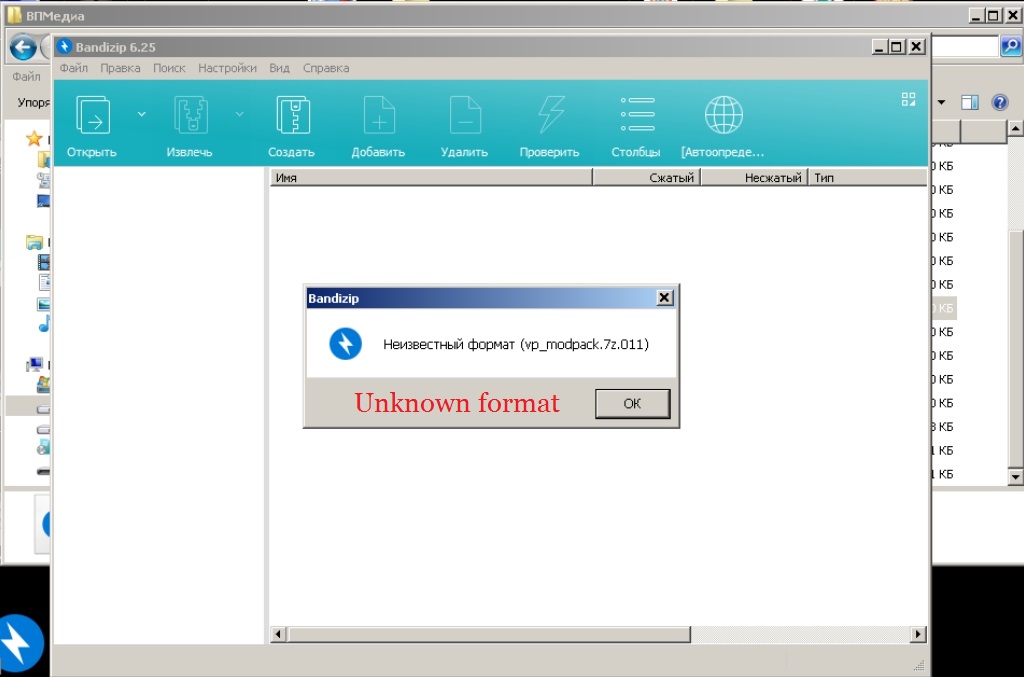The image size is (1024, 677).
Task: Sort by the Несжатый column header
Action: click(754, 178)
